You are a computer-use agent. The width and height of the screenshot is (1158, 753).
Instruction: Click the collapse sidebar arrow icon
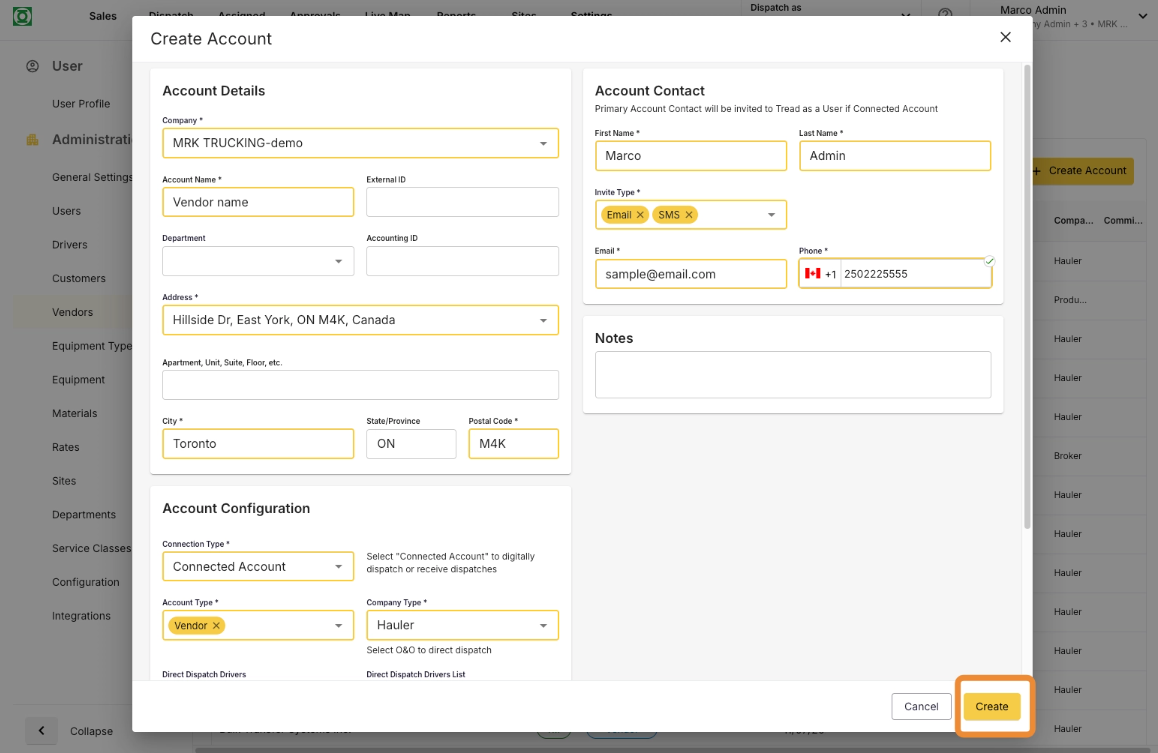tap(41, 731)
